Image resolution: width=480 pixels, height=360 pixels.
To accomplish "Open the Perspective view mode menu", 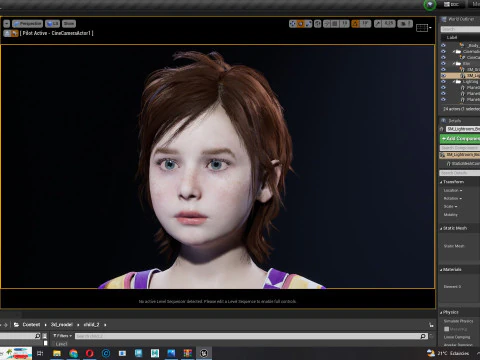I will click(x=28, y=24).
